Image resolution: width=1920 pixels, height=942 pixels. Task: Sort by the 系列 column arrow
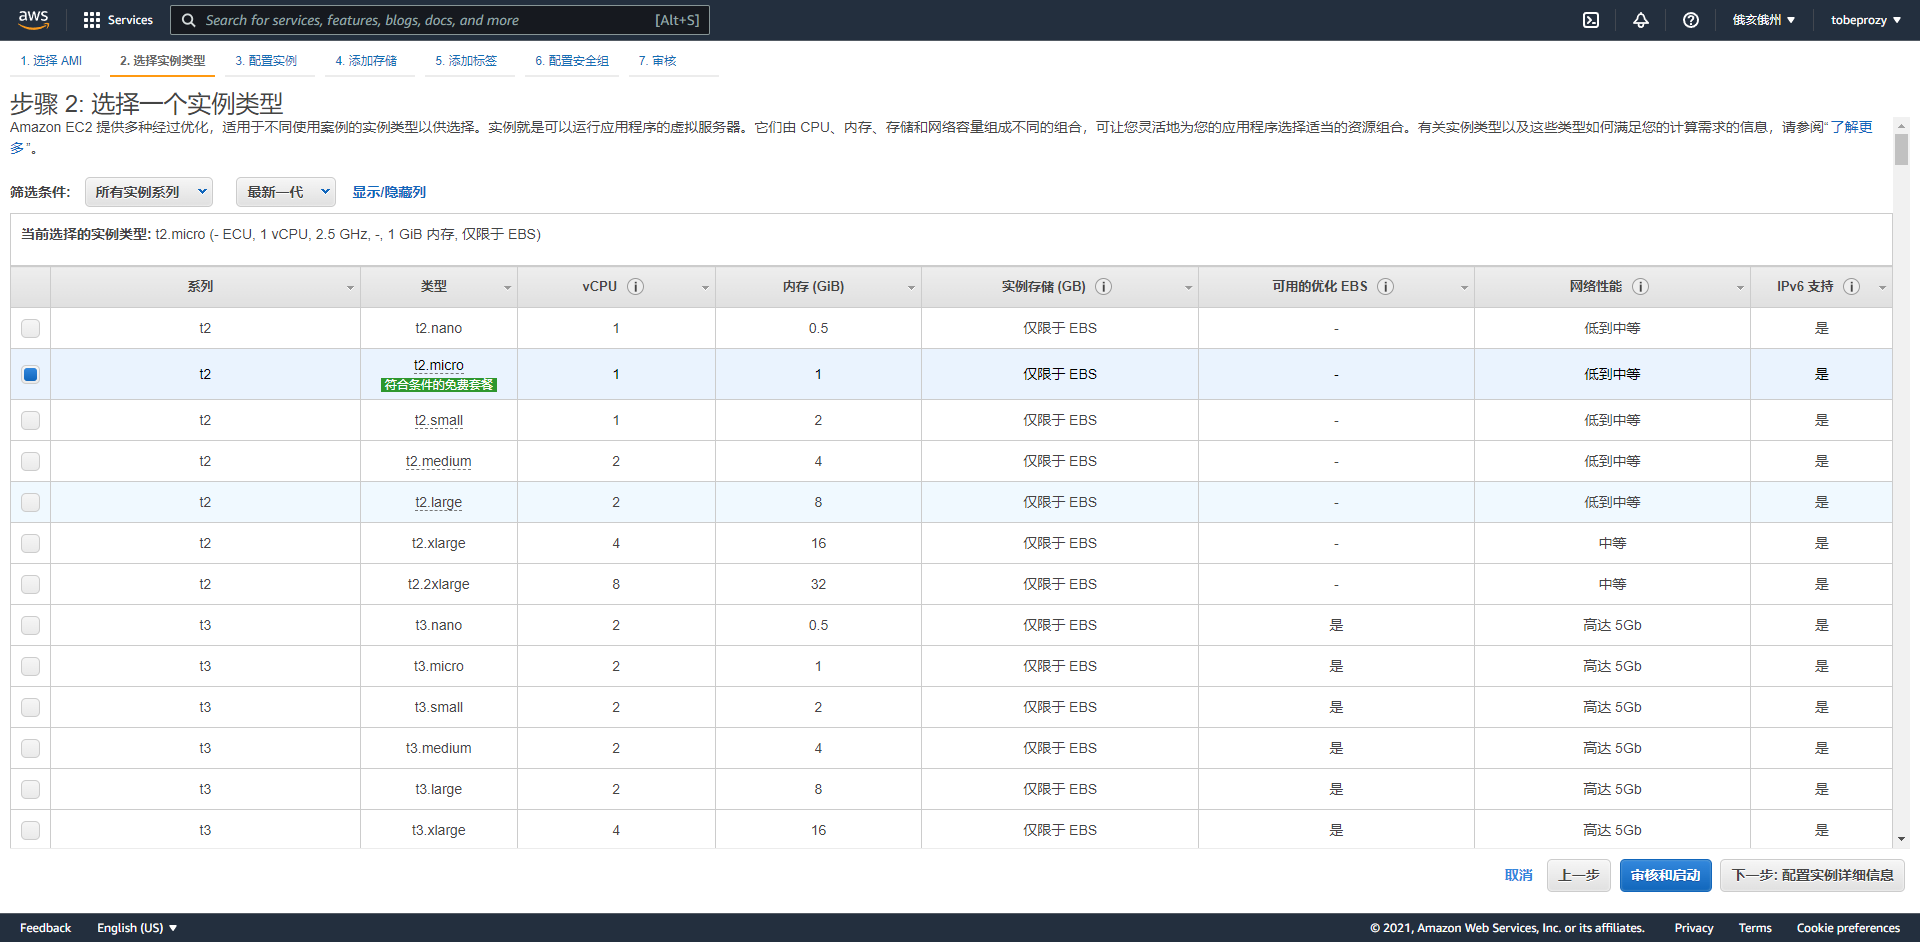click(350, 288)
